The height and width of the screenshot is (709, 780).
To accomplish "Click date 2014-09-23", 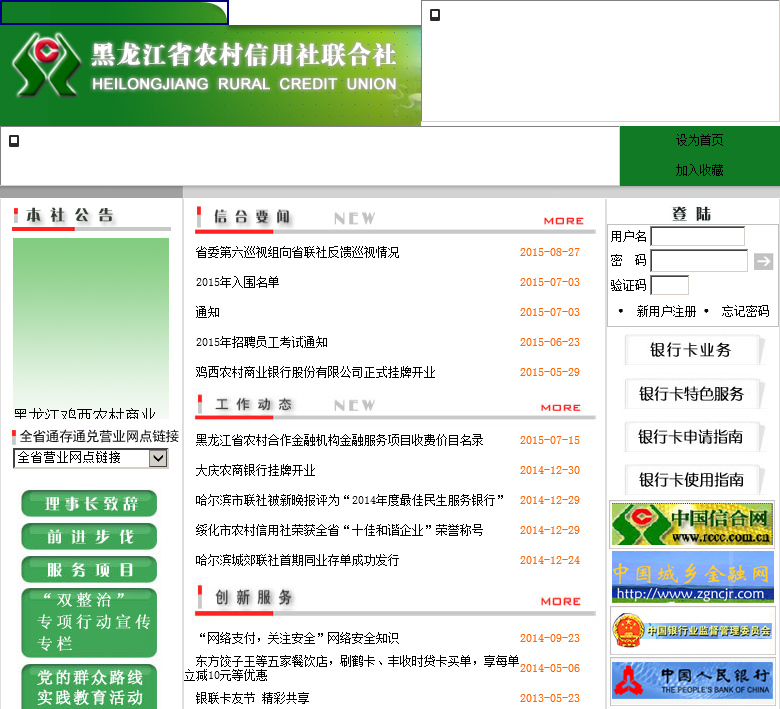I will (x=550, y=638).
